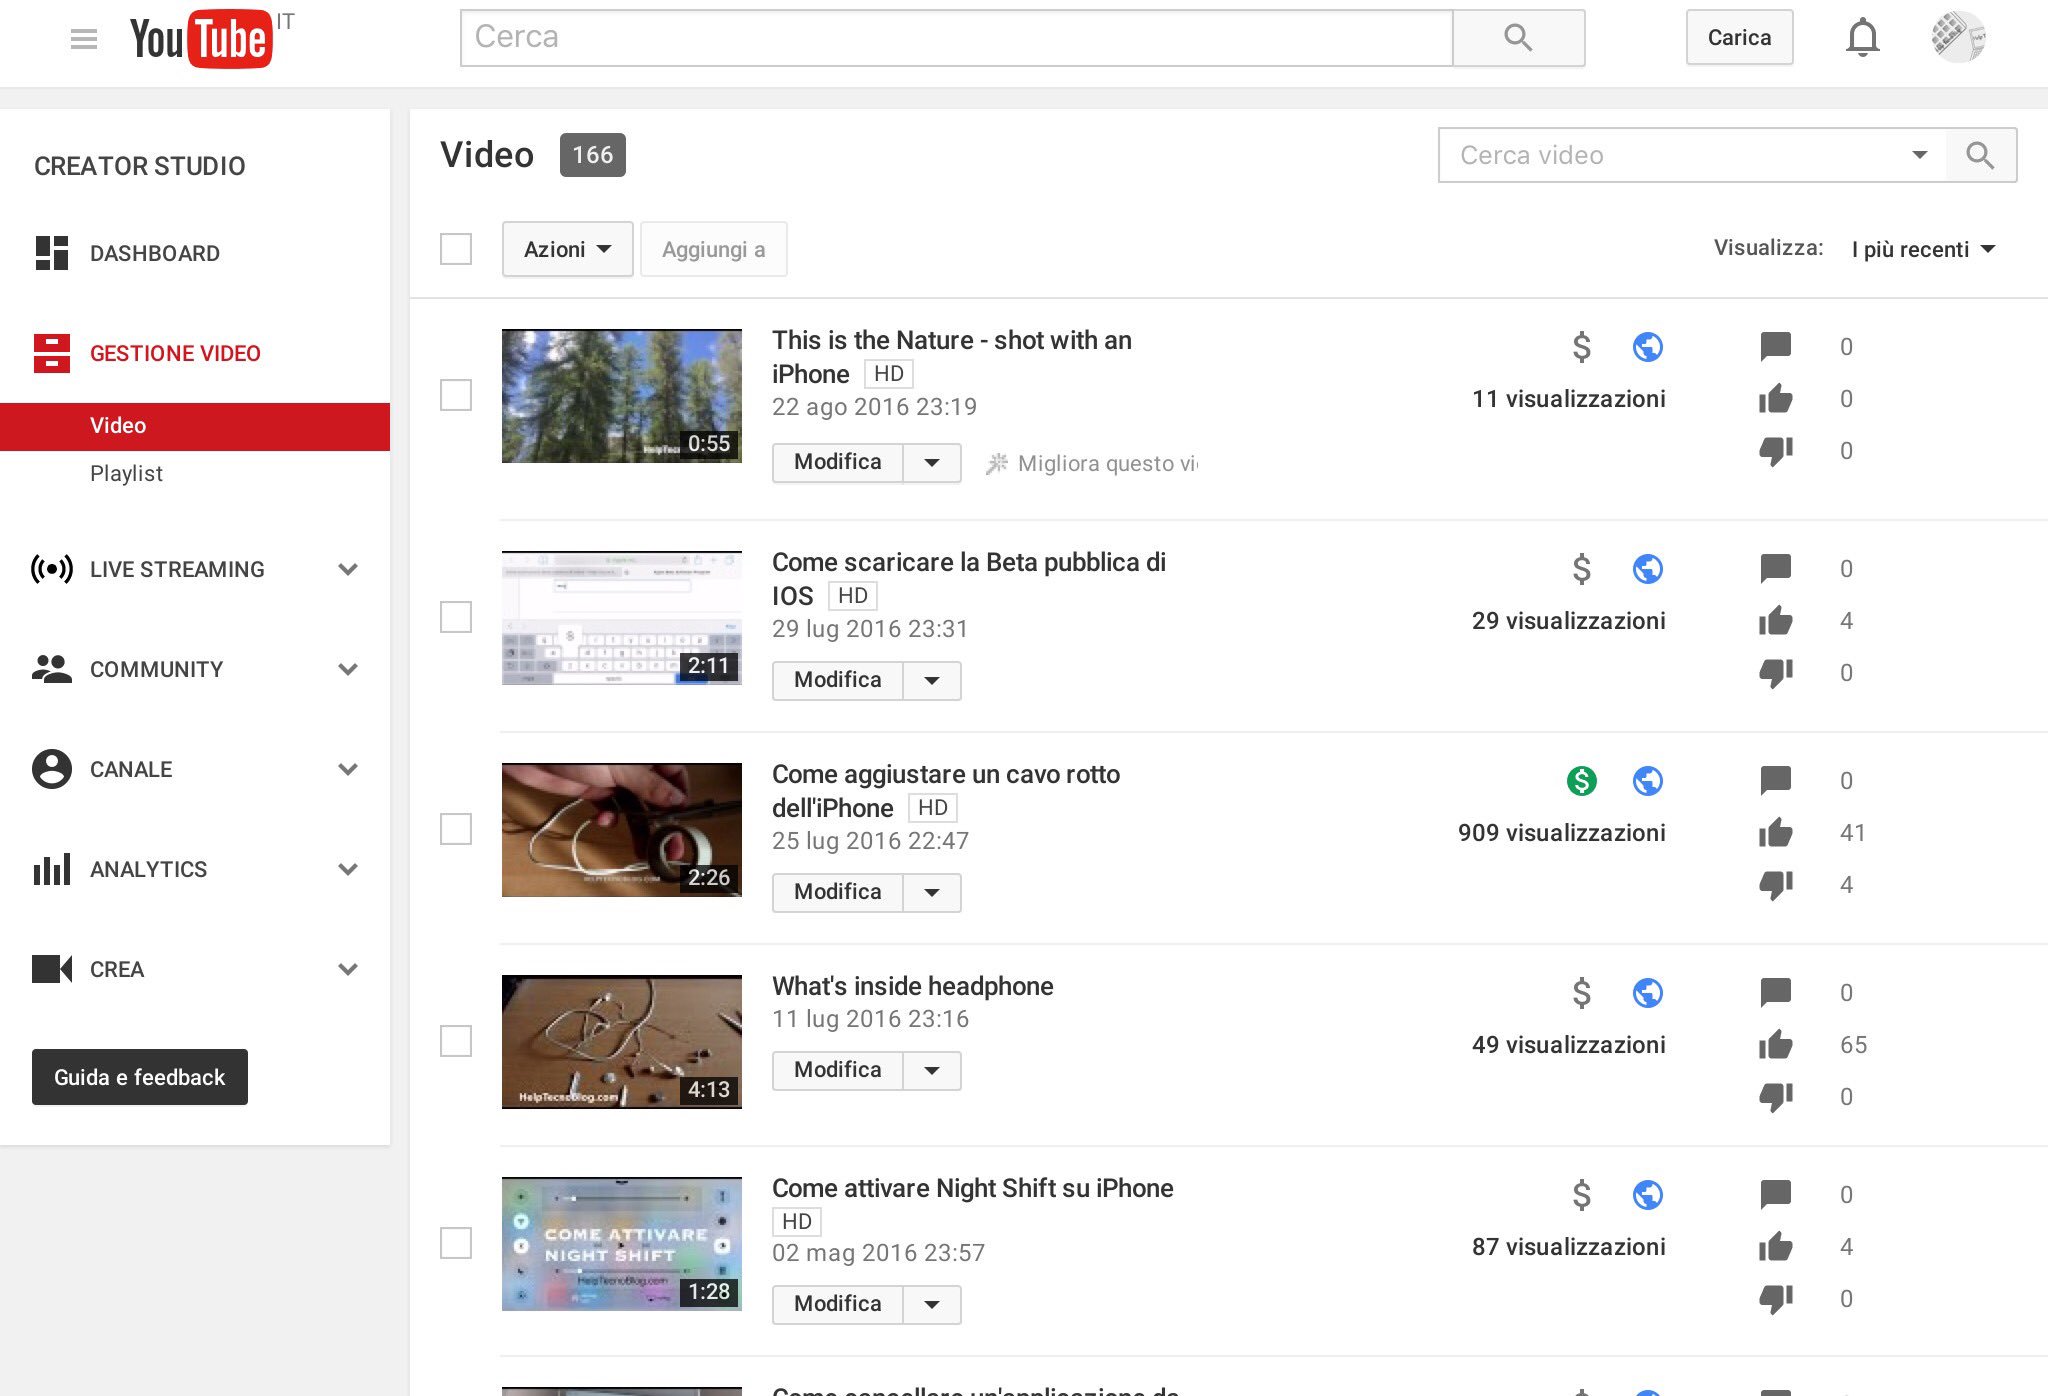The height and width of the screenshot is (1396, 2048).
Task: Open the Come aggiustare un cavo rotto title
Action: click(945, 791)
